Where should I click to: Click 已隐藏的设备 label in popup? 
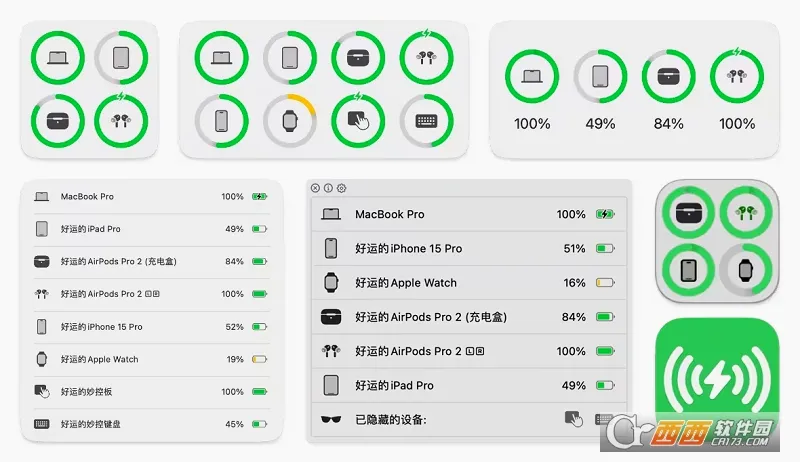391,420
